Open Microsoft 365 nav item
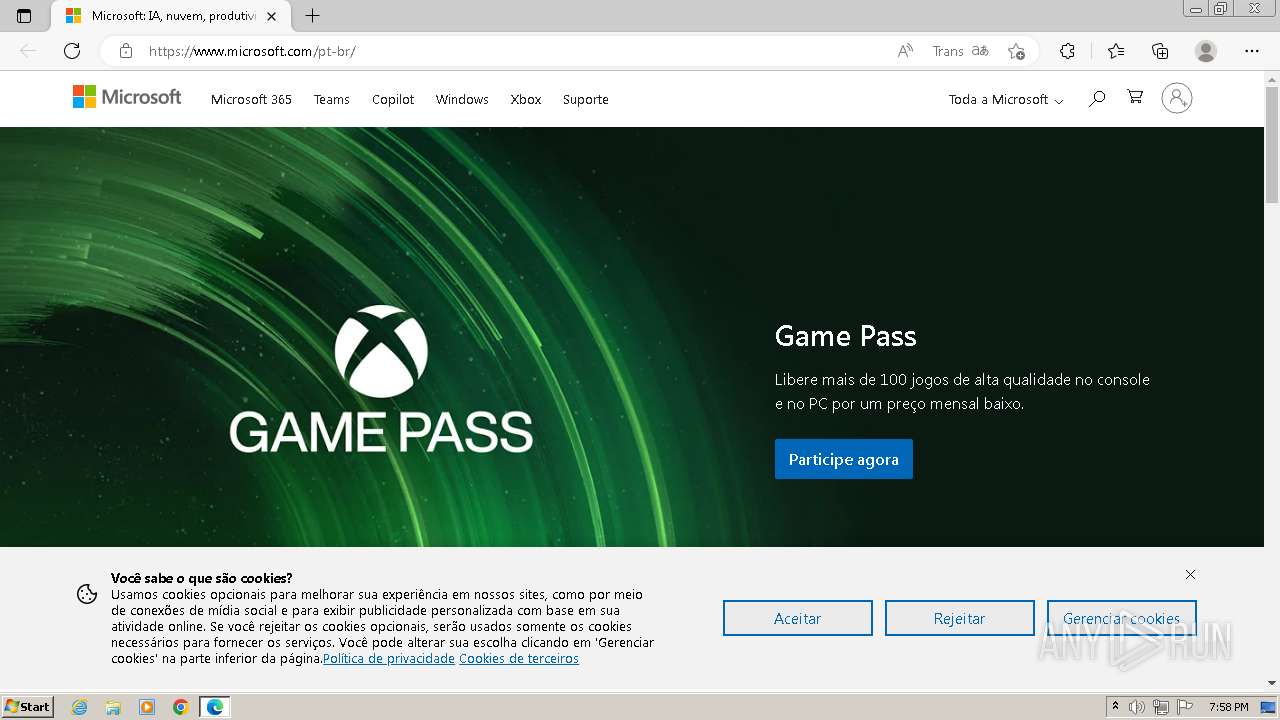 pos(251,99)
